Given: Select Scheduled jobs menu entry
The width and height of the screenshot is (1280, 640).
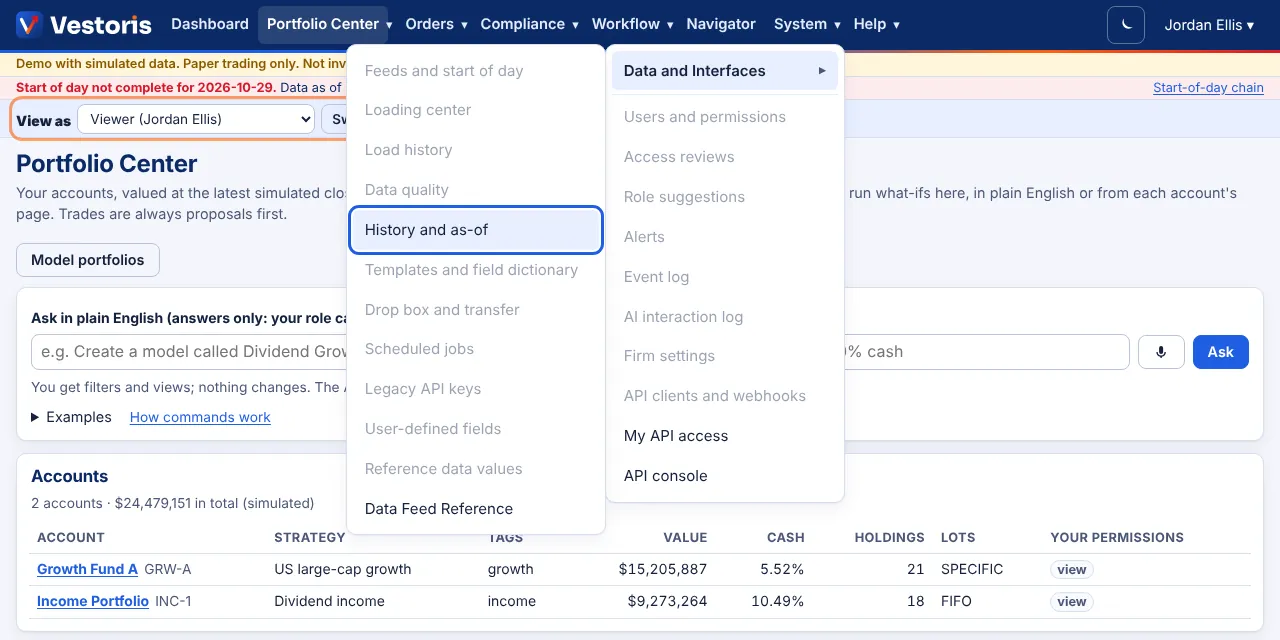Looking at the screenshot, I should coord(476,349).
